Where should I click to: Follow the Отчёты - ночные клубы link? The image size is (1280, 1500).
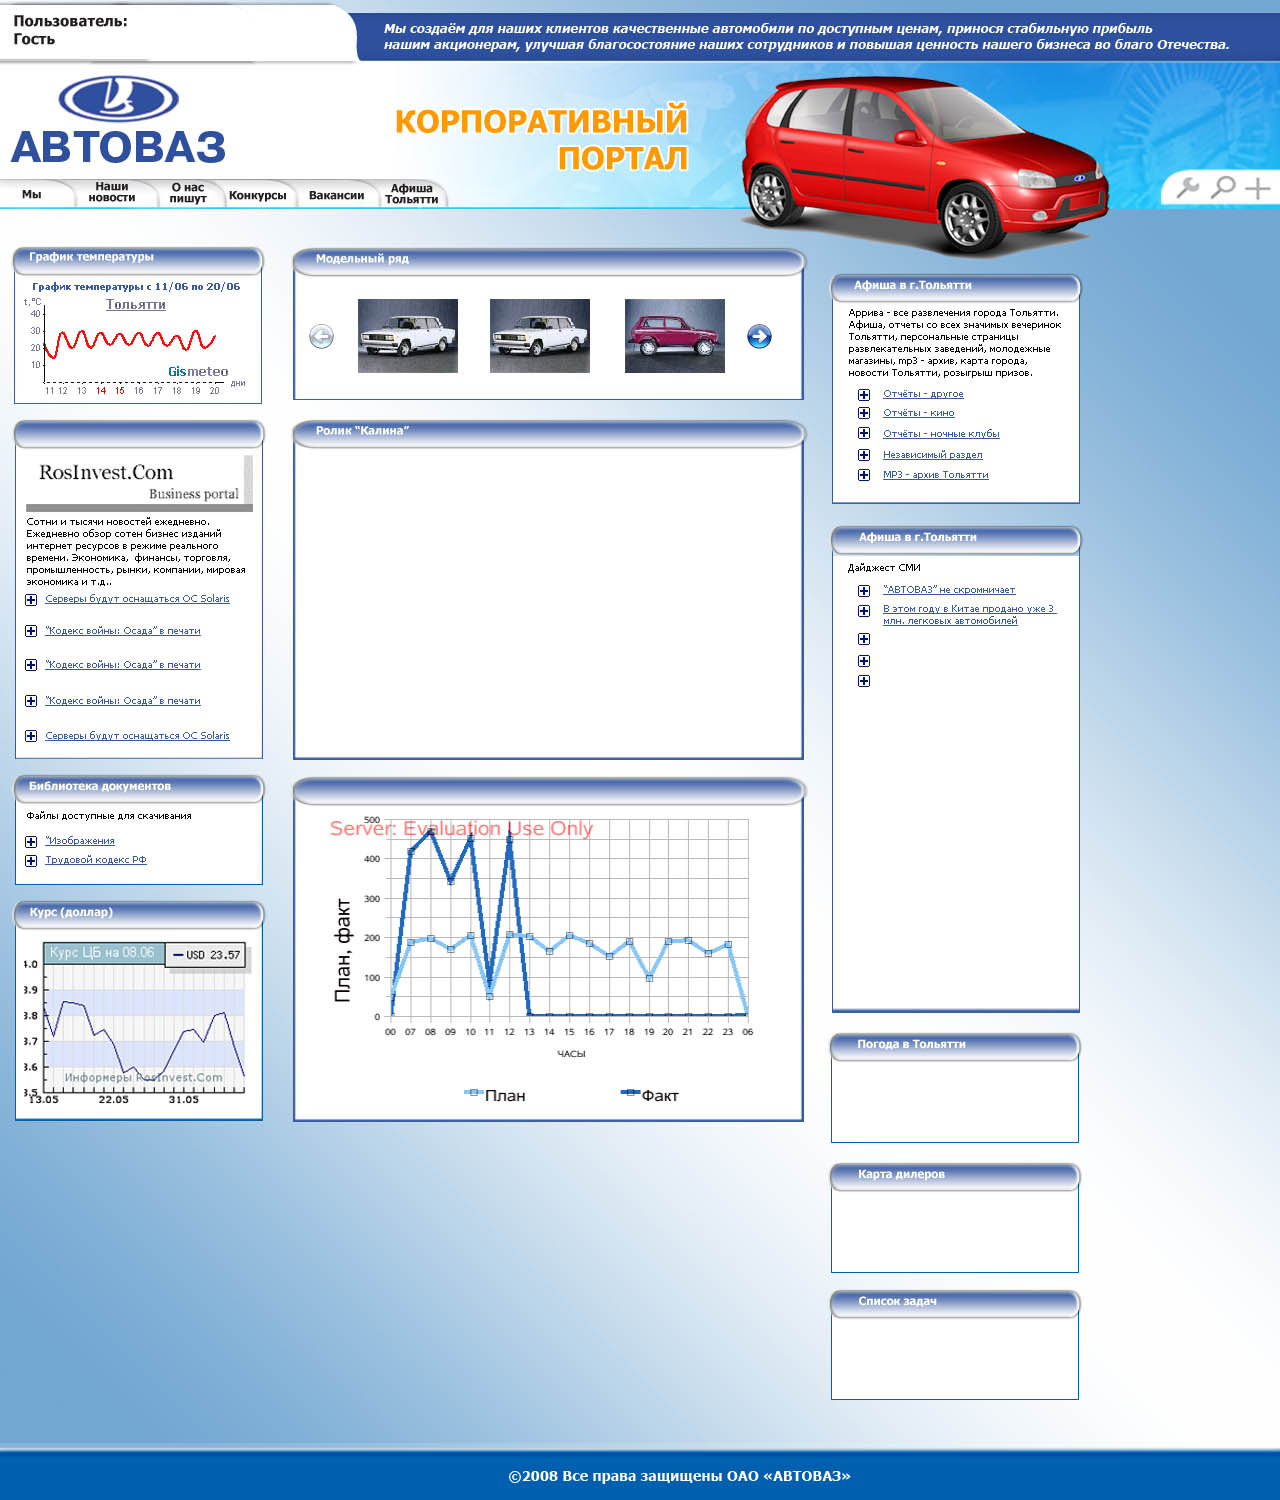[x=941, y=434]
